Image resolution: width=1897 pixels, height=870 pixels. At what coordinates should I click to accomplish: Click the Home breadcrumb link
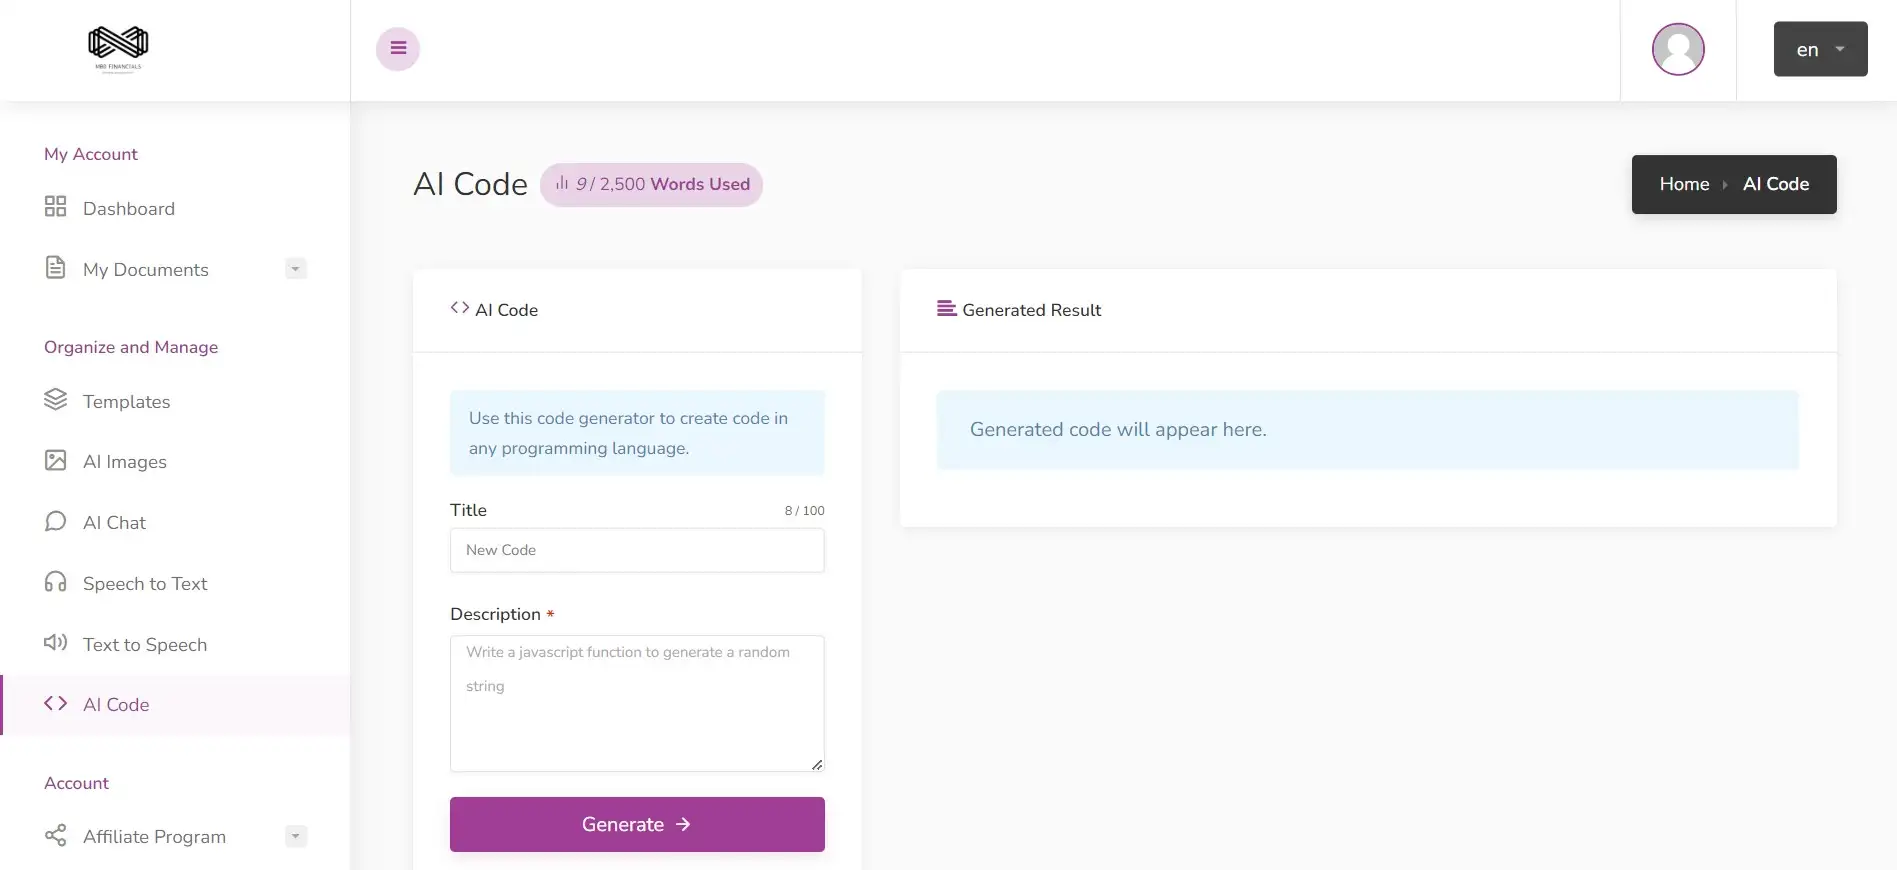[1684, 184]
